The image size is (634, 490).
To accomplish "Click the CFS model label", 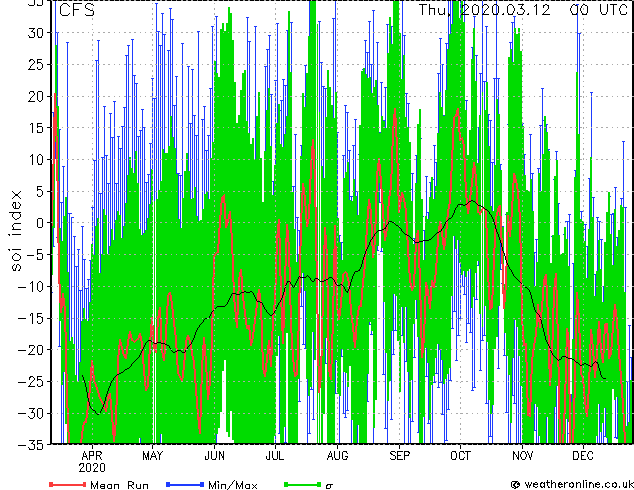I will tap(77, 10).
